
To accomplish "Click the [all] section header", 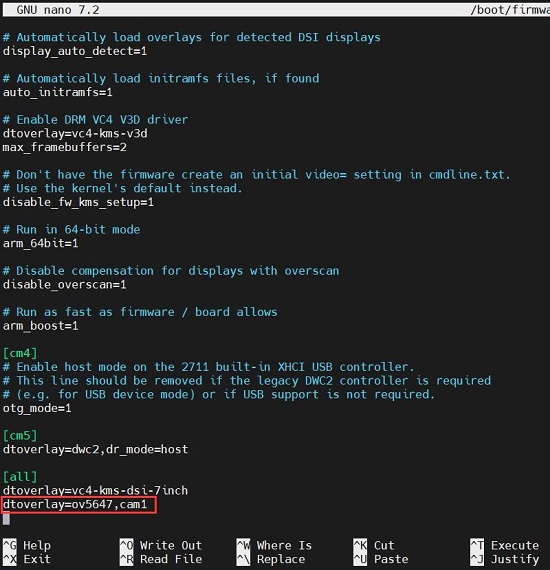I will pos(20,477).
